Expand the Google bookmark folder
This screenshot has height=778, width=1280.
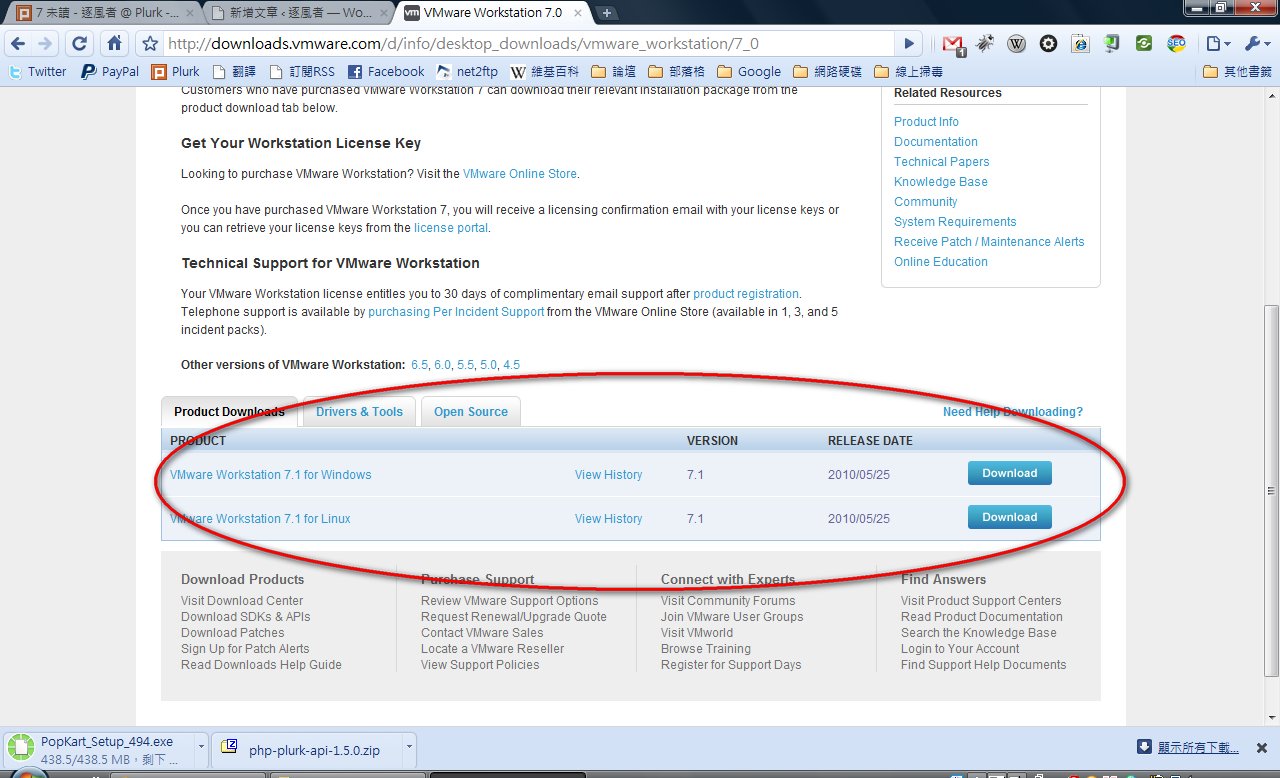(x=749, y=72)
